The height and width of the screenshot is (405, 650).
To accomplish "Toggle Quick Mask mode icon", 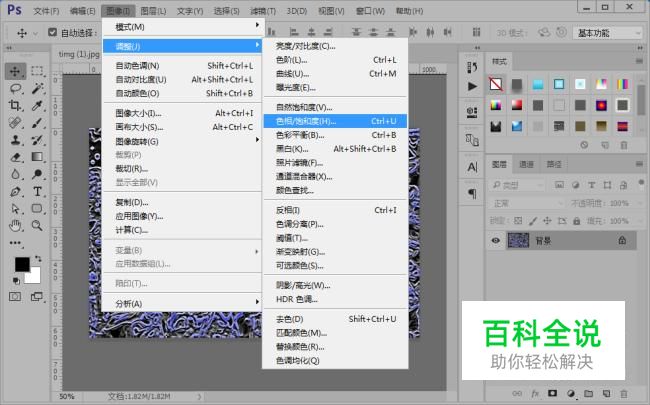I will 15,297.
